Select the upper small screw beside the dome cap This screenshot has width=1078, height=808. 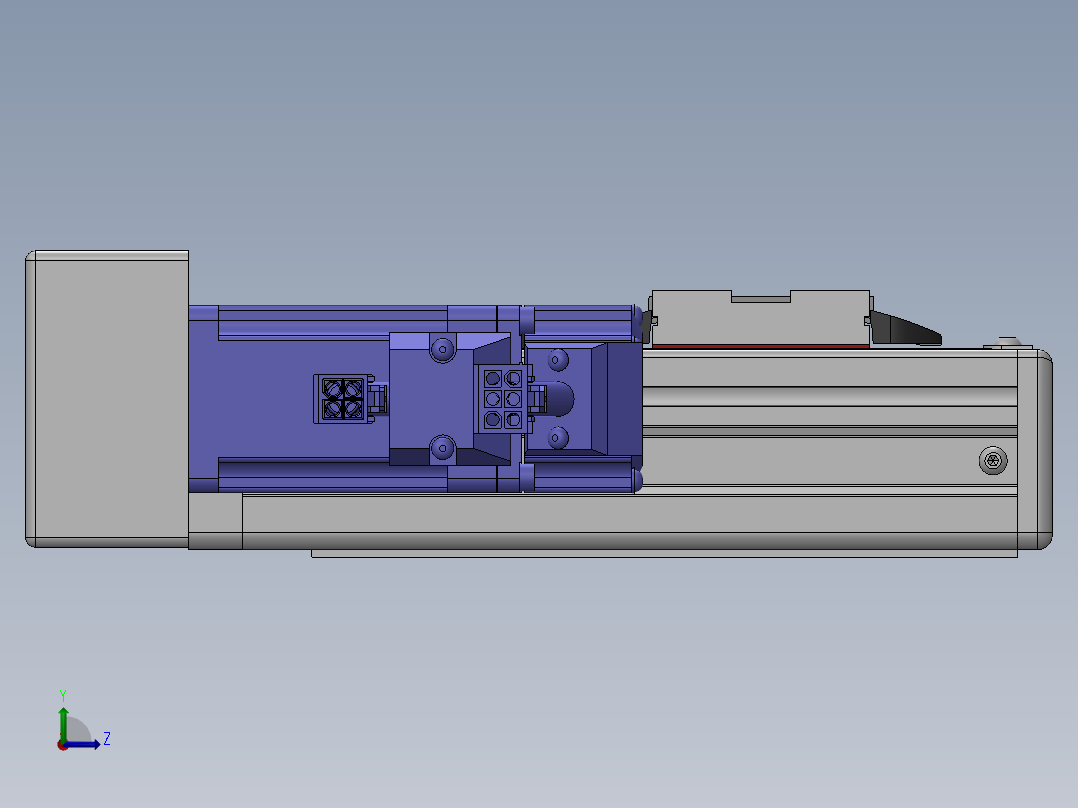pyautogui.click(x=557, y=360)
